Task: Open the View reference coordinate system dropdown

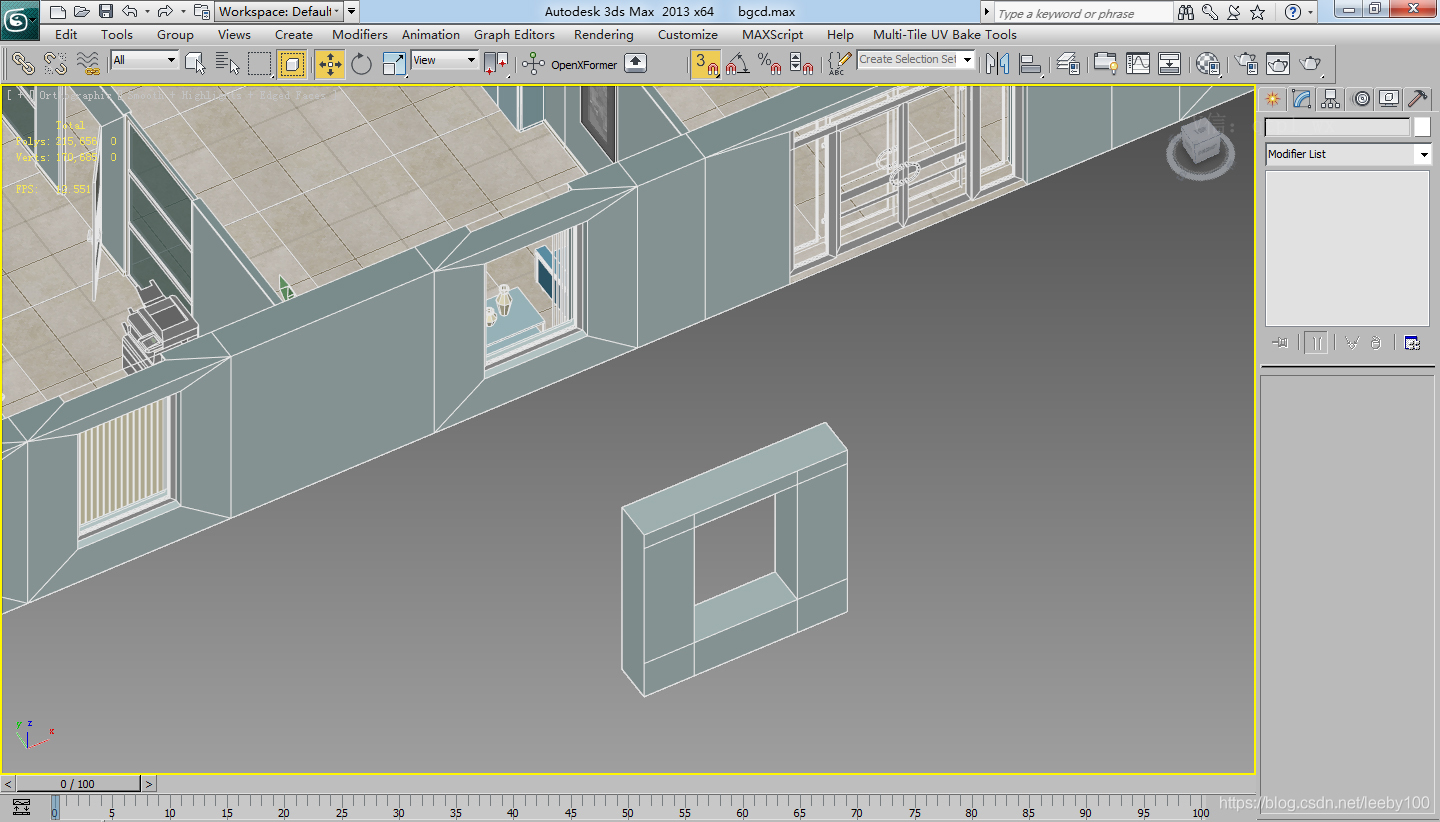Action: [445, 60]
